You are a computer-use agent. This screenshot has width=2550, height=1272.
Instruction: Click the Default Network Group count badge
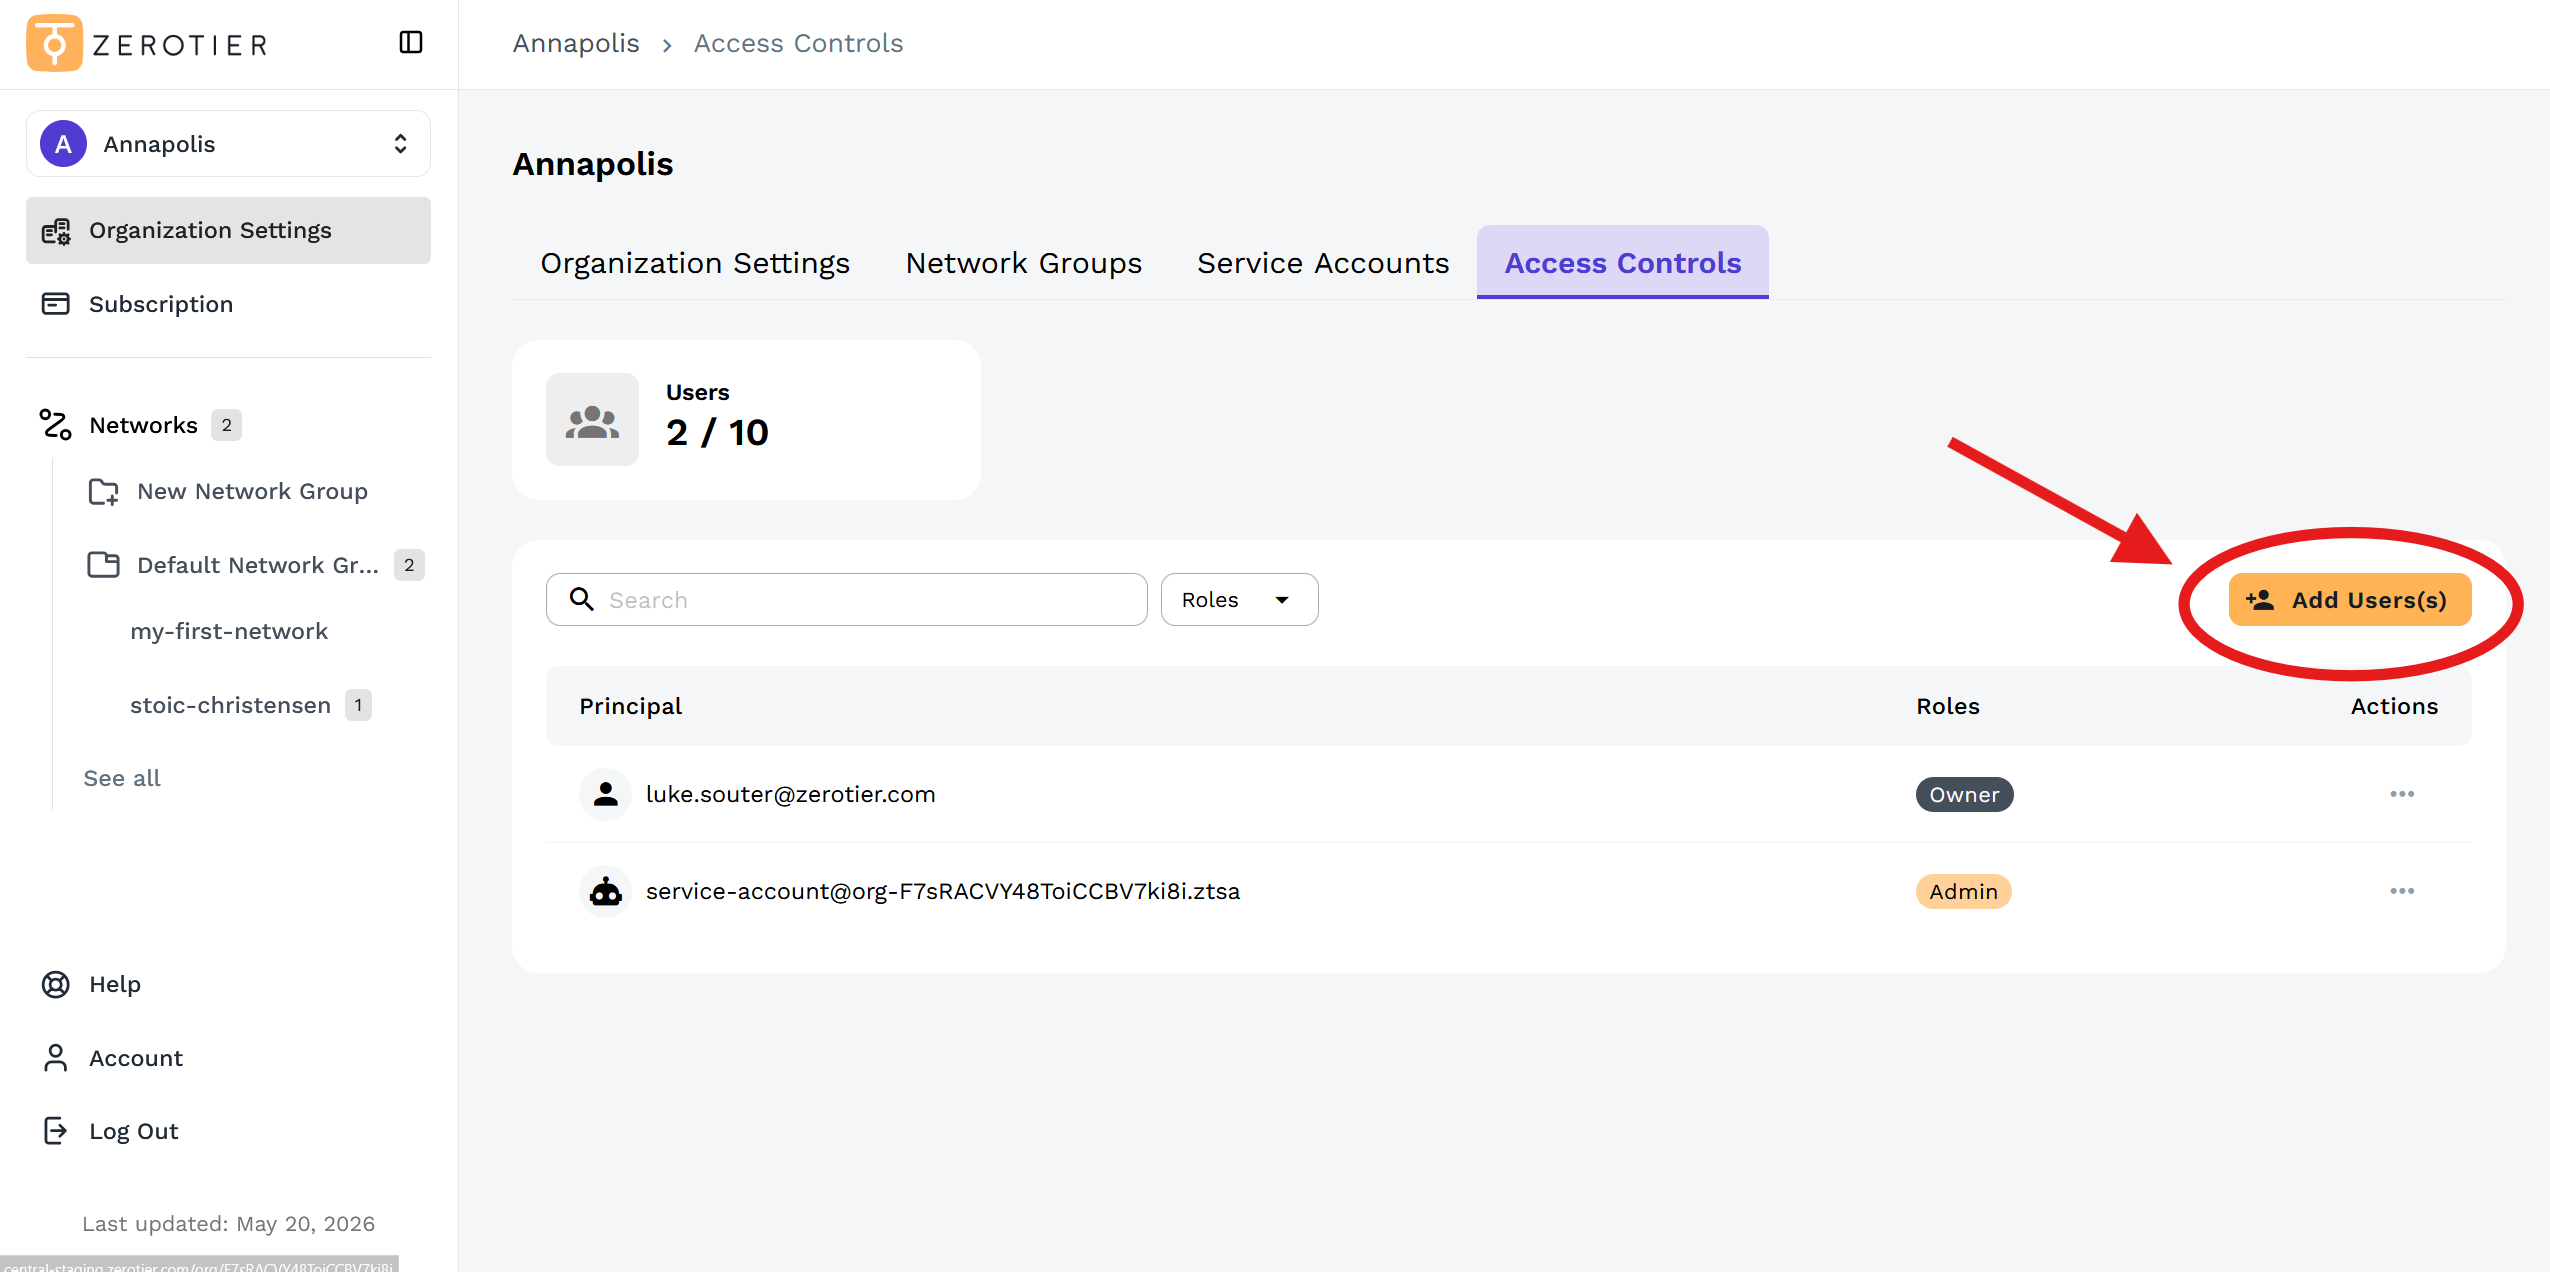click(x=409, y=565)
